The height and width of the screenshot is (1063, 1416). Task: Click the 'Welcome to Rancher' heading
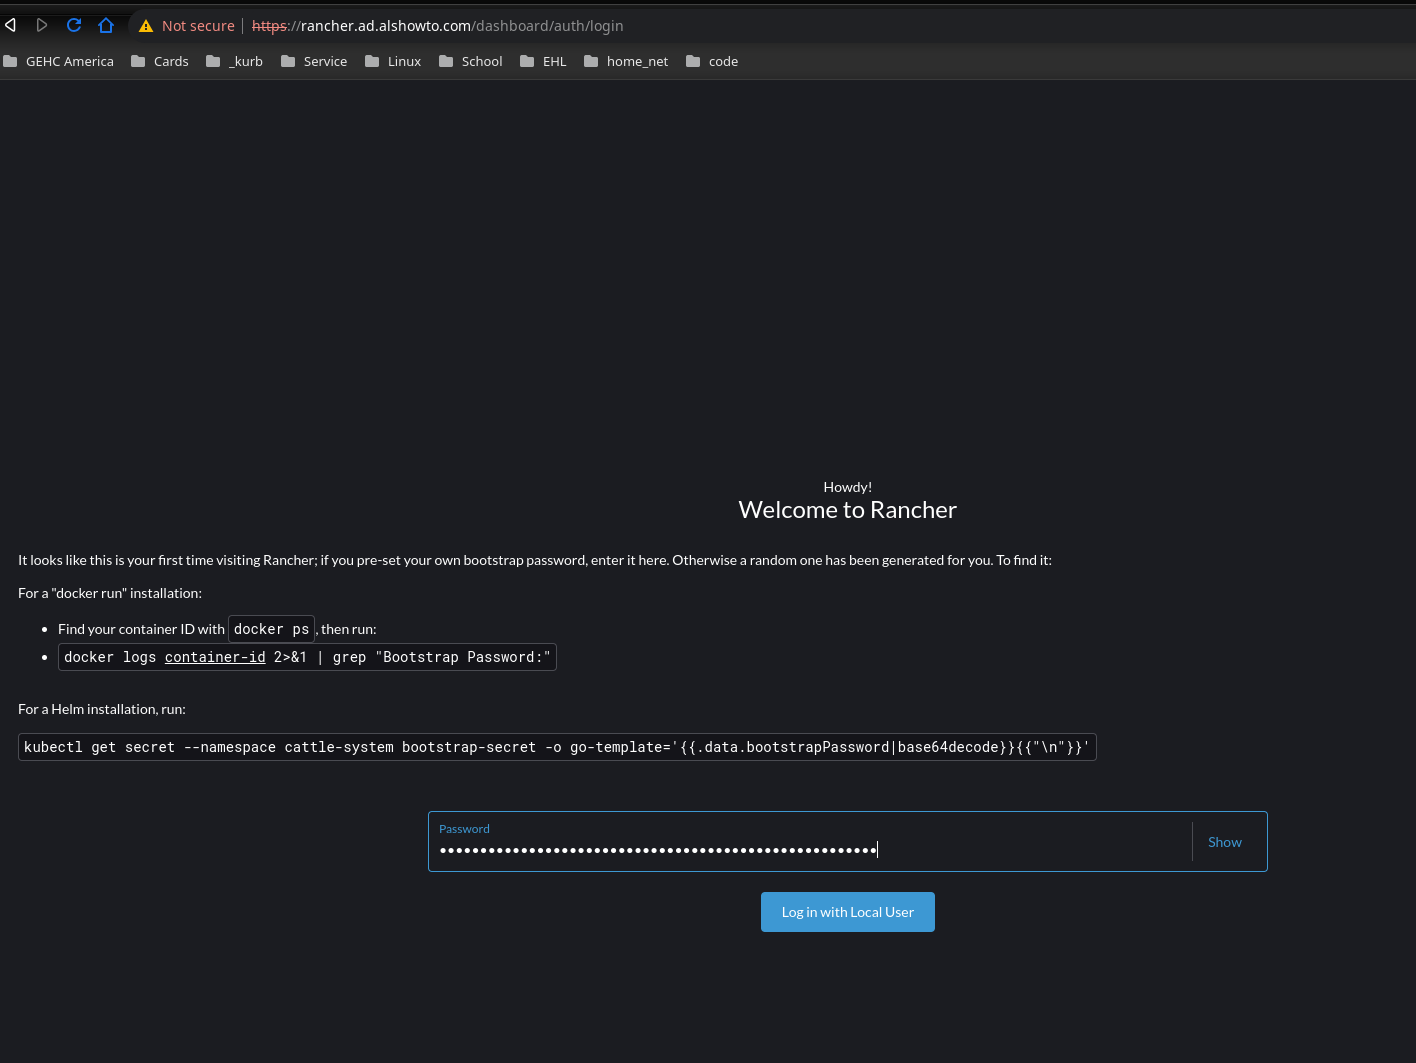tap(848, 510)
